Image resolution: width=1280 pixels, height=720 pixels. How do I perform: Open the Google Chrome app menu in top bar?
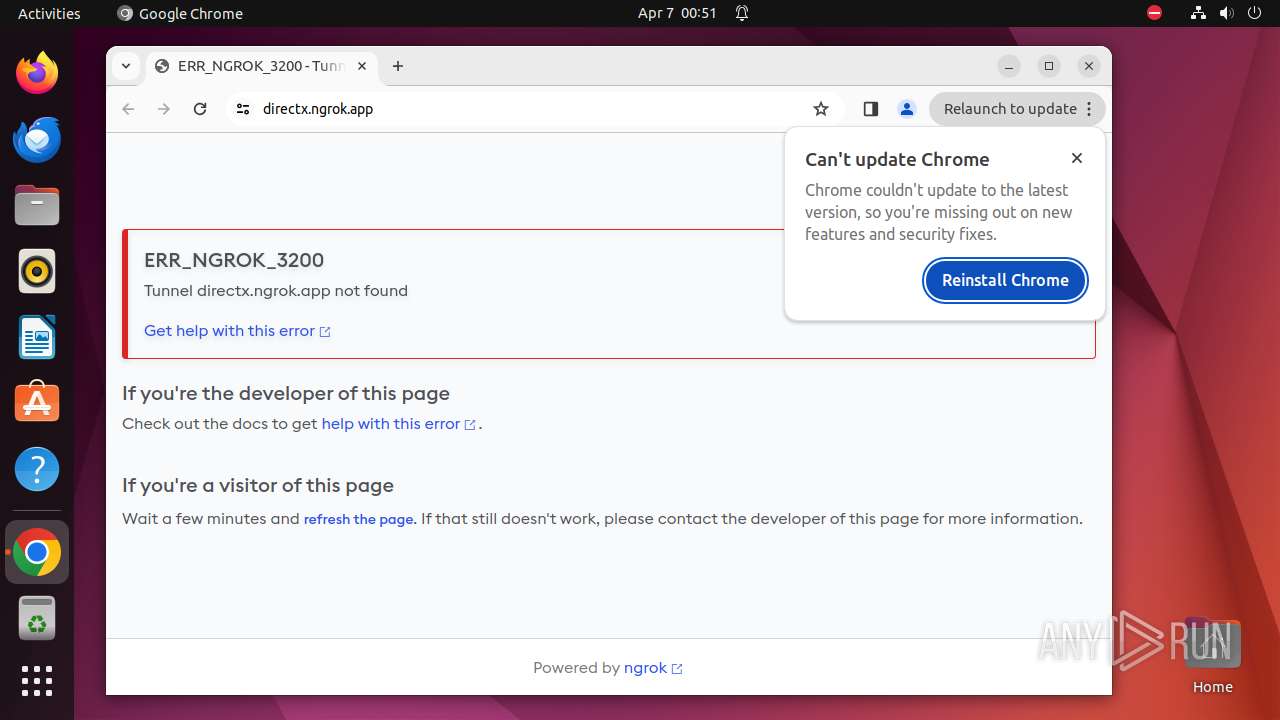click(180, 13)
